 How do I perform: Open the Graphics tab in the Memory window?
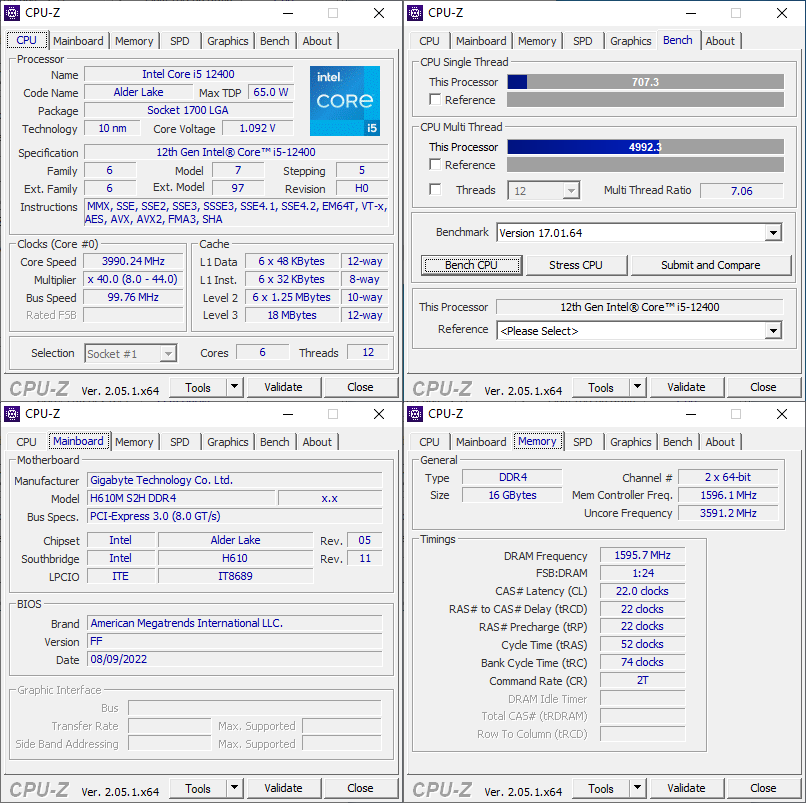[630, 442]
